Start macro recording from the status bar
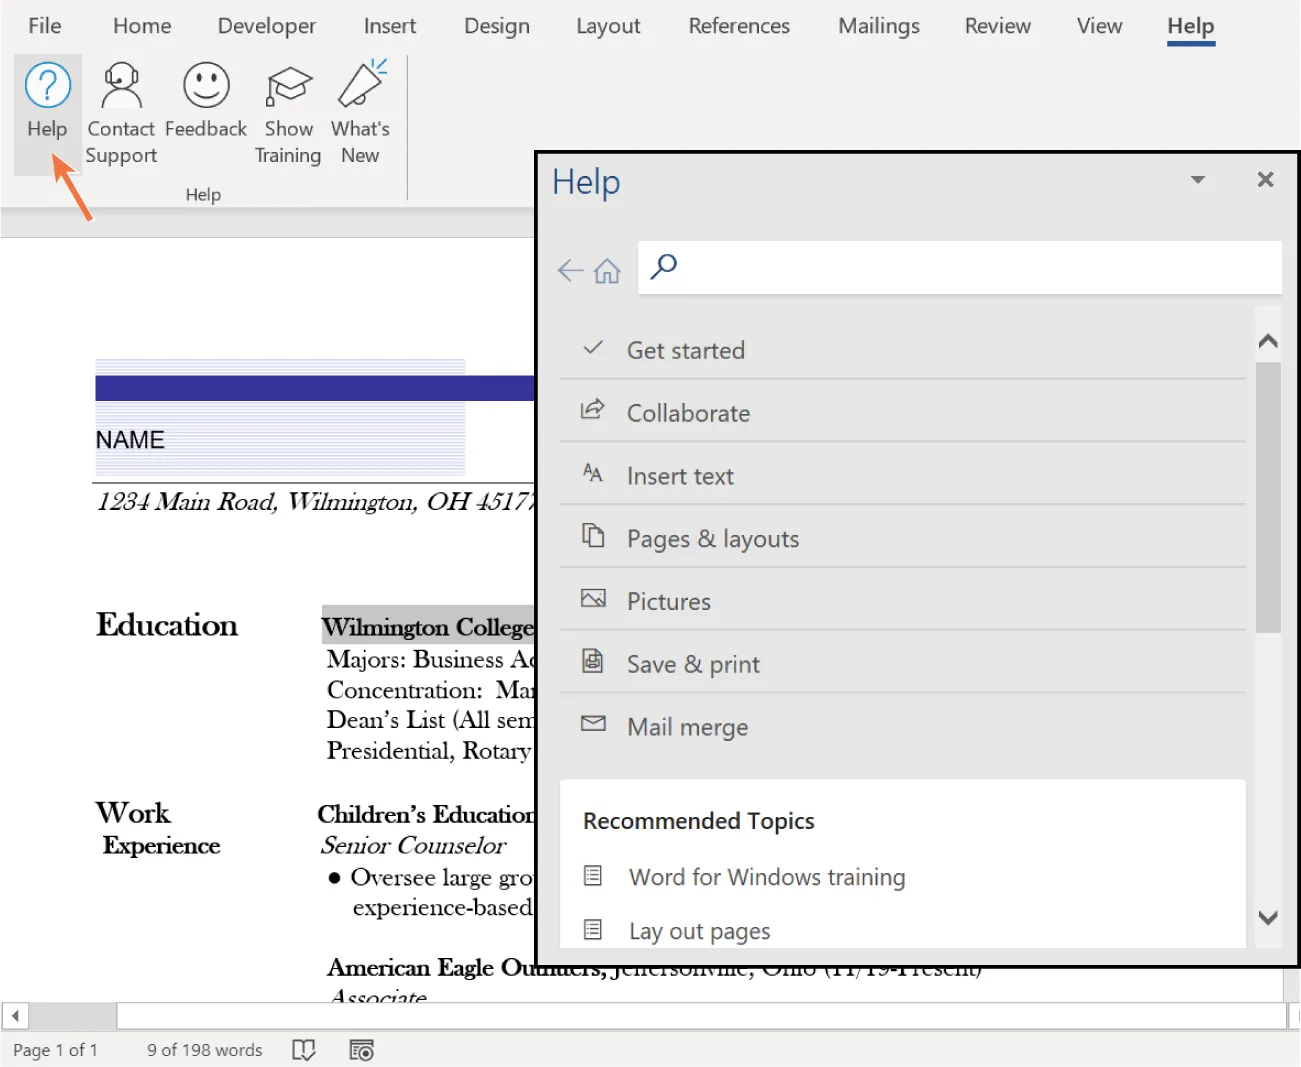This screenshot has height=1067, width=1301. [x=361, y=1049]
